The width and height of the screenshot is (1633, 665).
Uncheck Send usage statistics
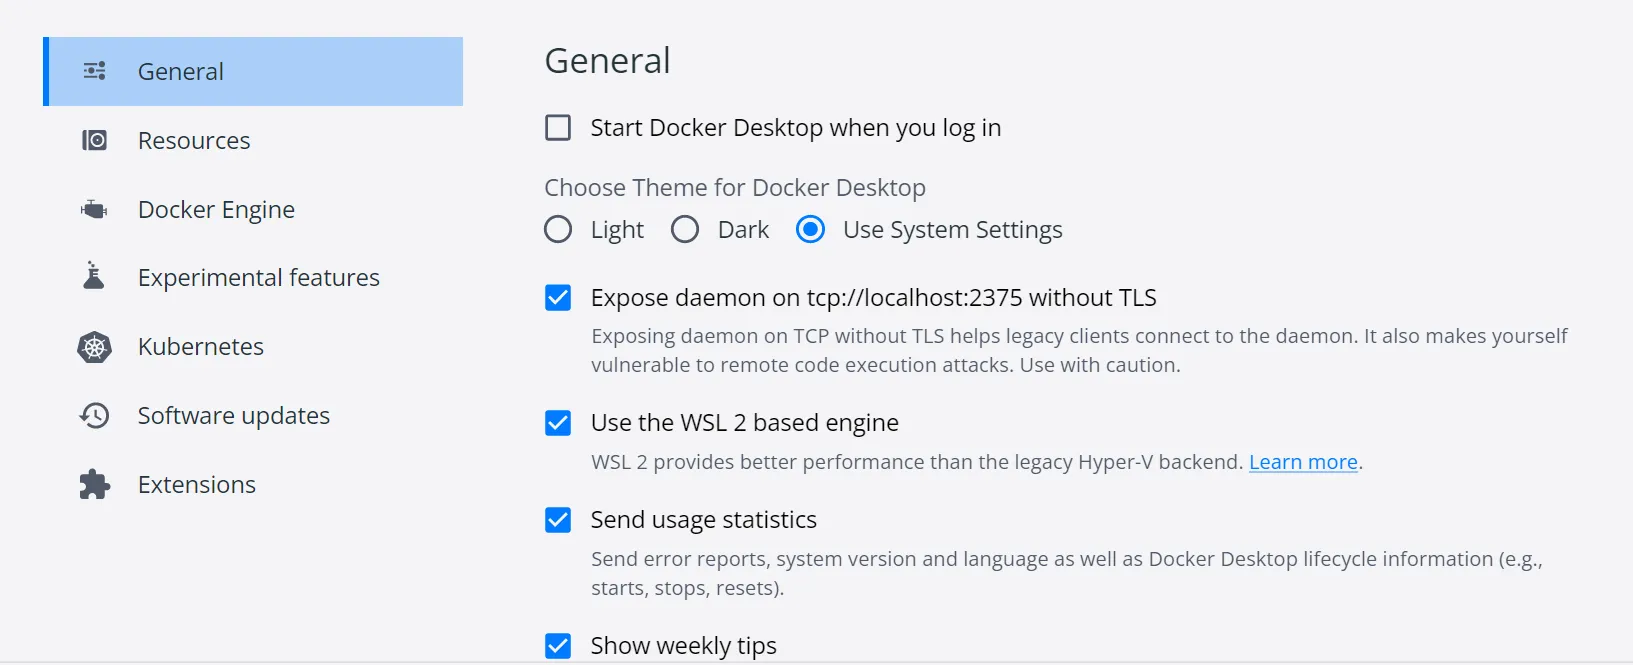coord(558,520)
